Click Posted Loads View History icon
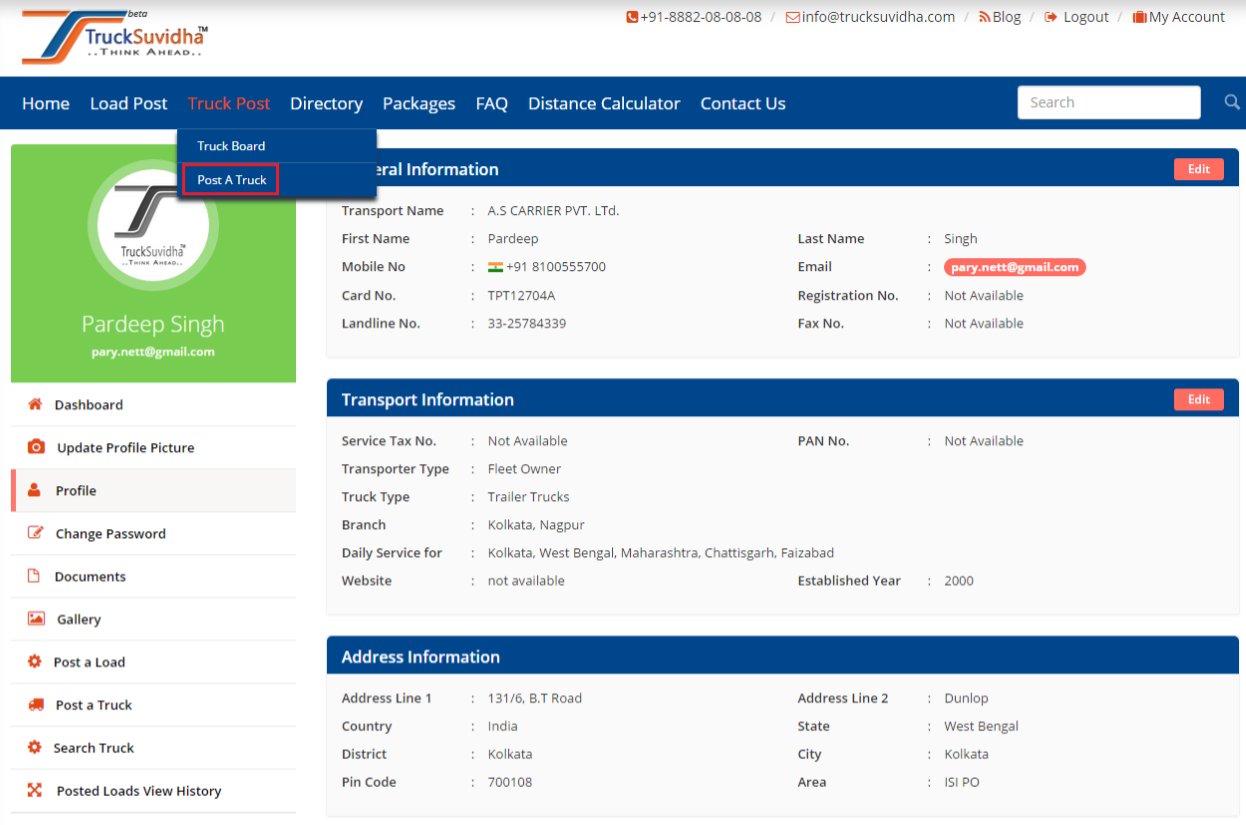The height and width of the screenshot is (825, 1246). [35, 790]
